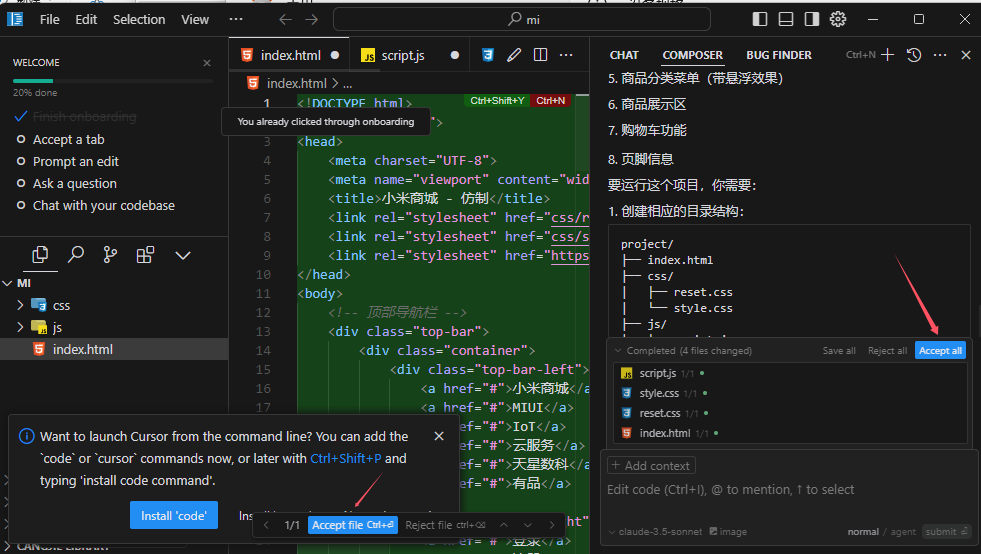Switch composer mode to normal
The image size is (981, 554).
click(863, 531)
